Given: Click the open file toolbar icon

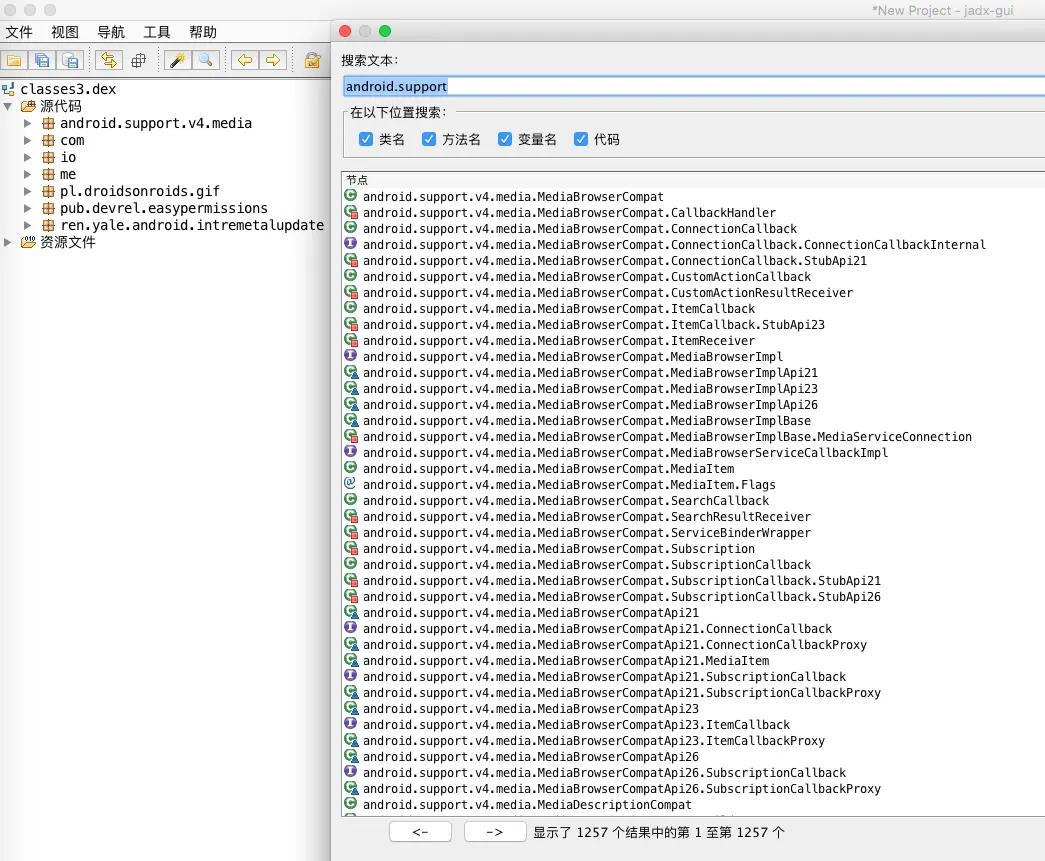Looking at the screenshot, I should coord(14,61).
